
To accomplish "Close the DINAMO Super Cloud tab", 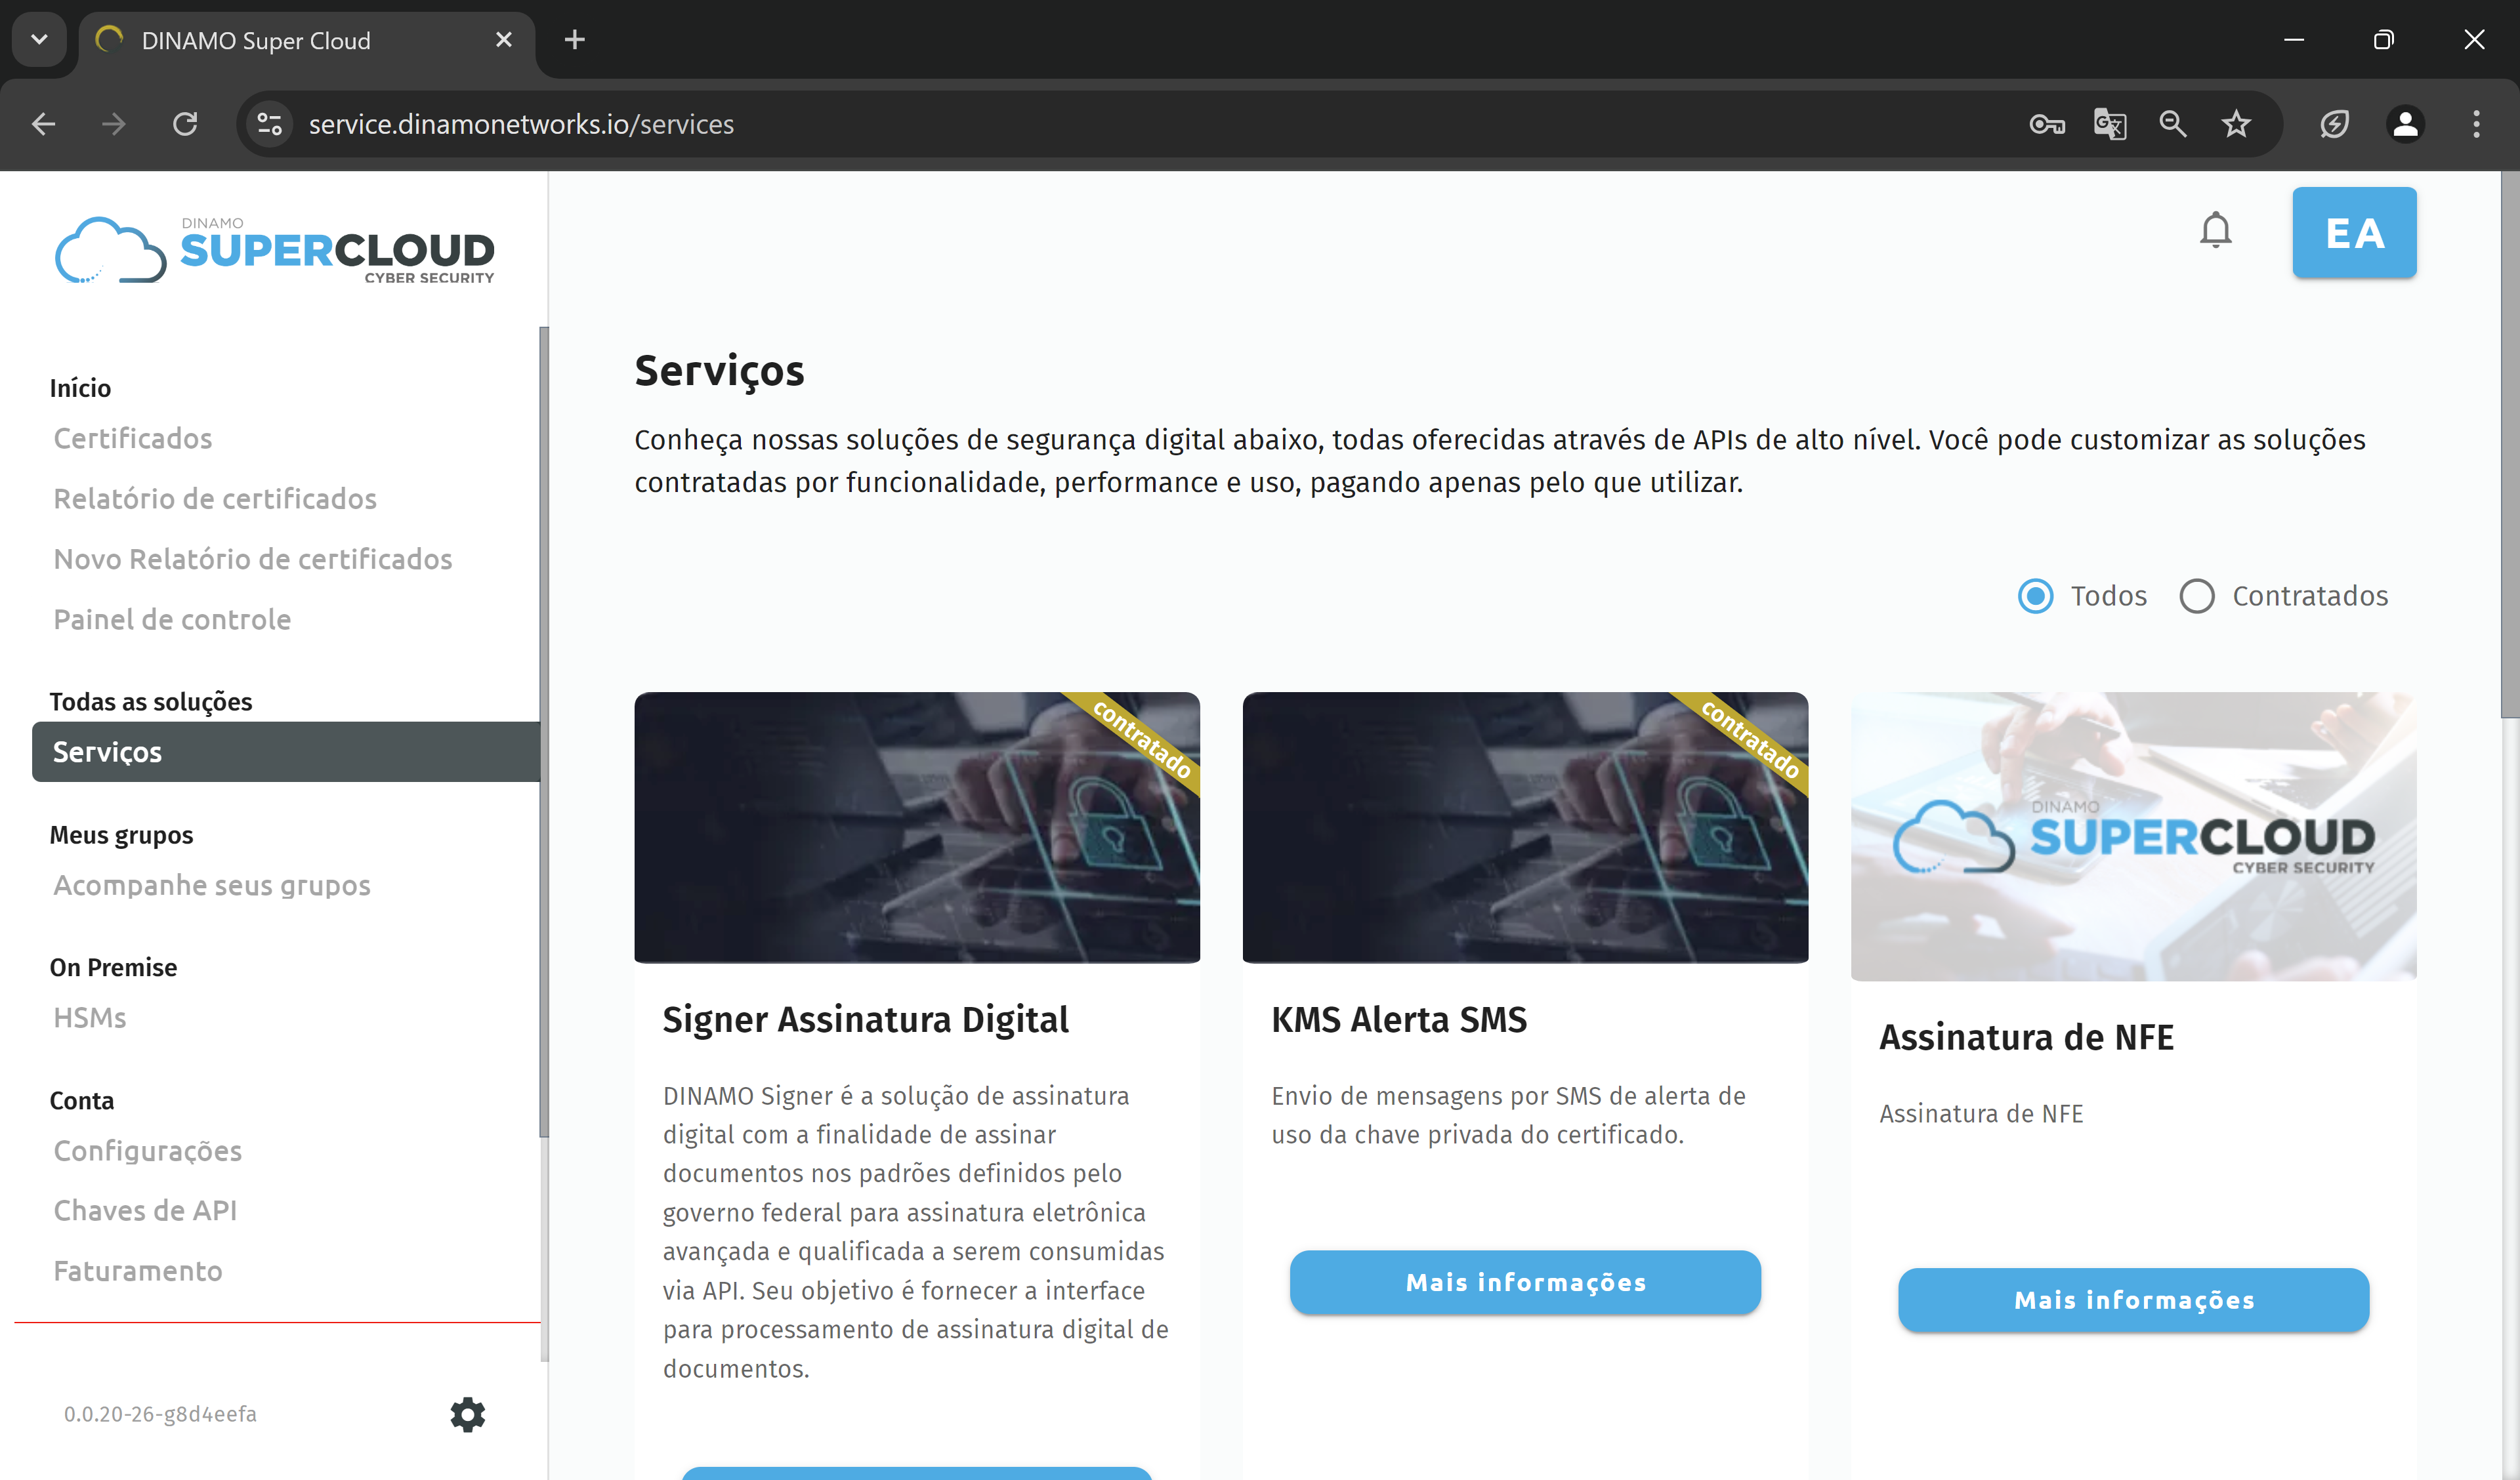I will tap(504, 40).
